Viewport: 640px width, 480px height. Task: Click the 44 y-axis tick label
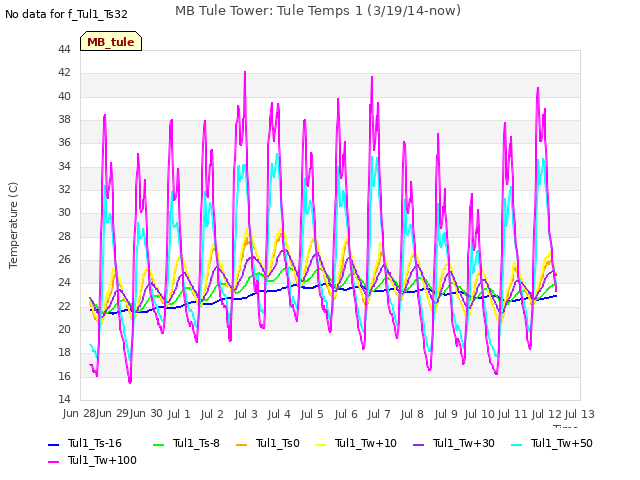tap(64, 49)
